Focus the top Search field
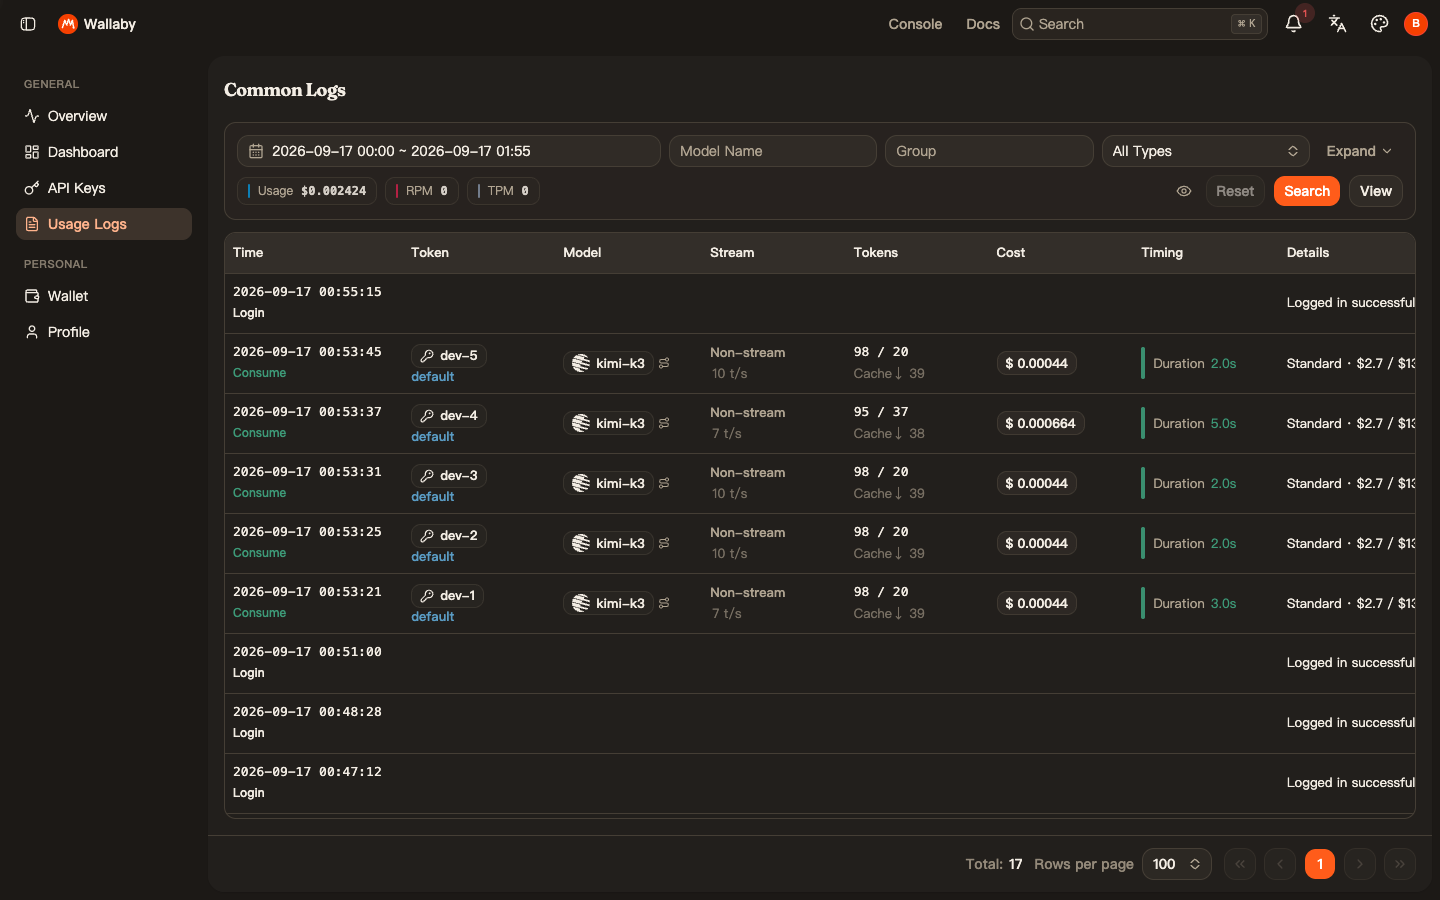Viewport: 1440px width, 900px height. pos(1140,24)
